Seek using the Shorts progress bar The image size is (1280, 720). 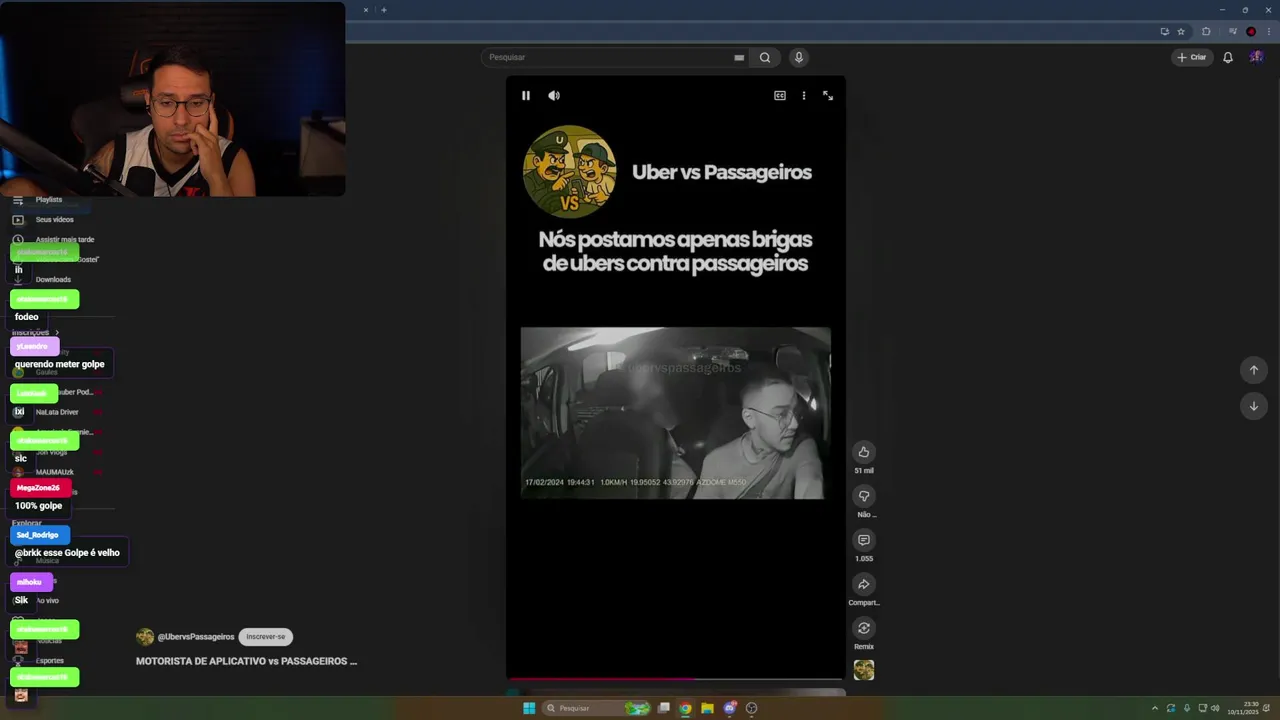676,679
